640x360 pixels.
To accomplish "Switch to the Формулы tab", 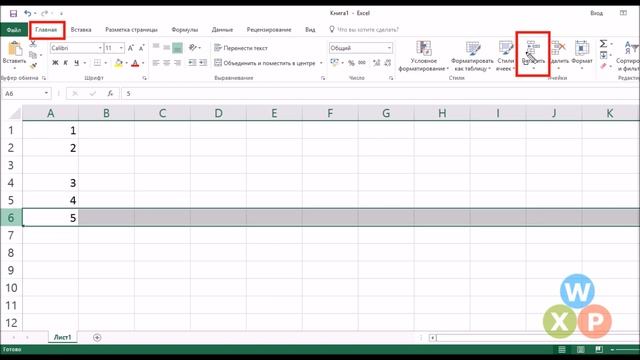I will (x=184, y=30).
